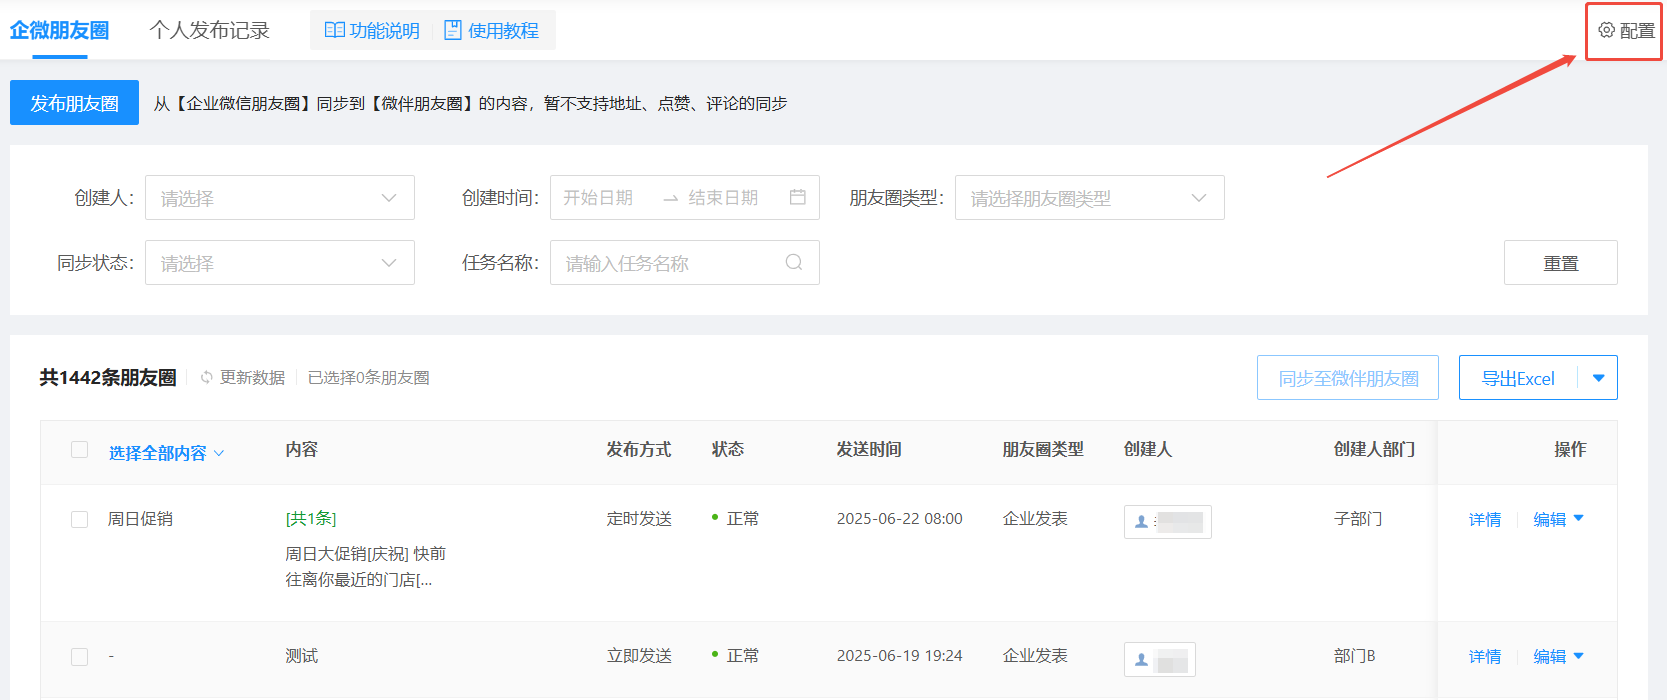Click creator avatar icon in 测试 row

1141,659
